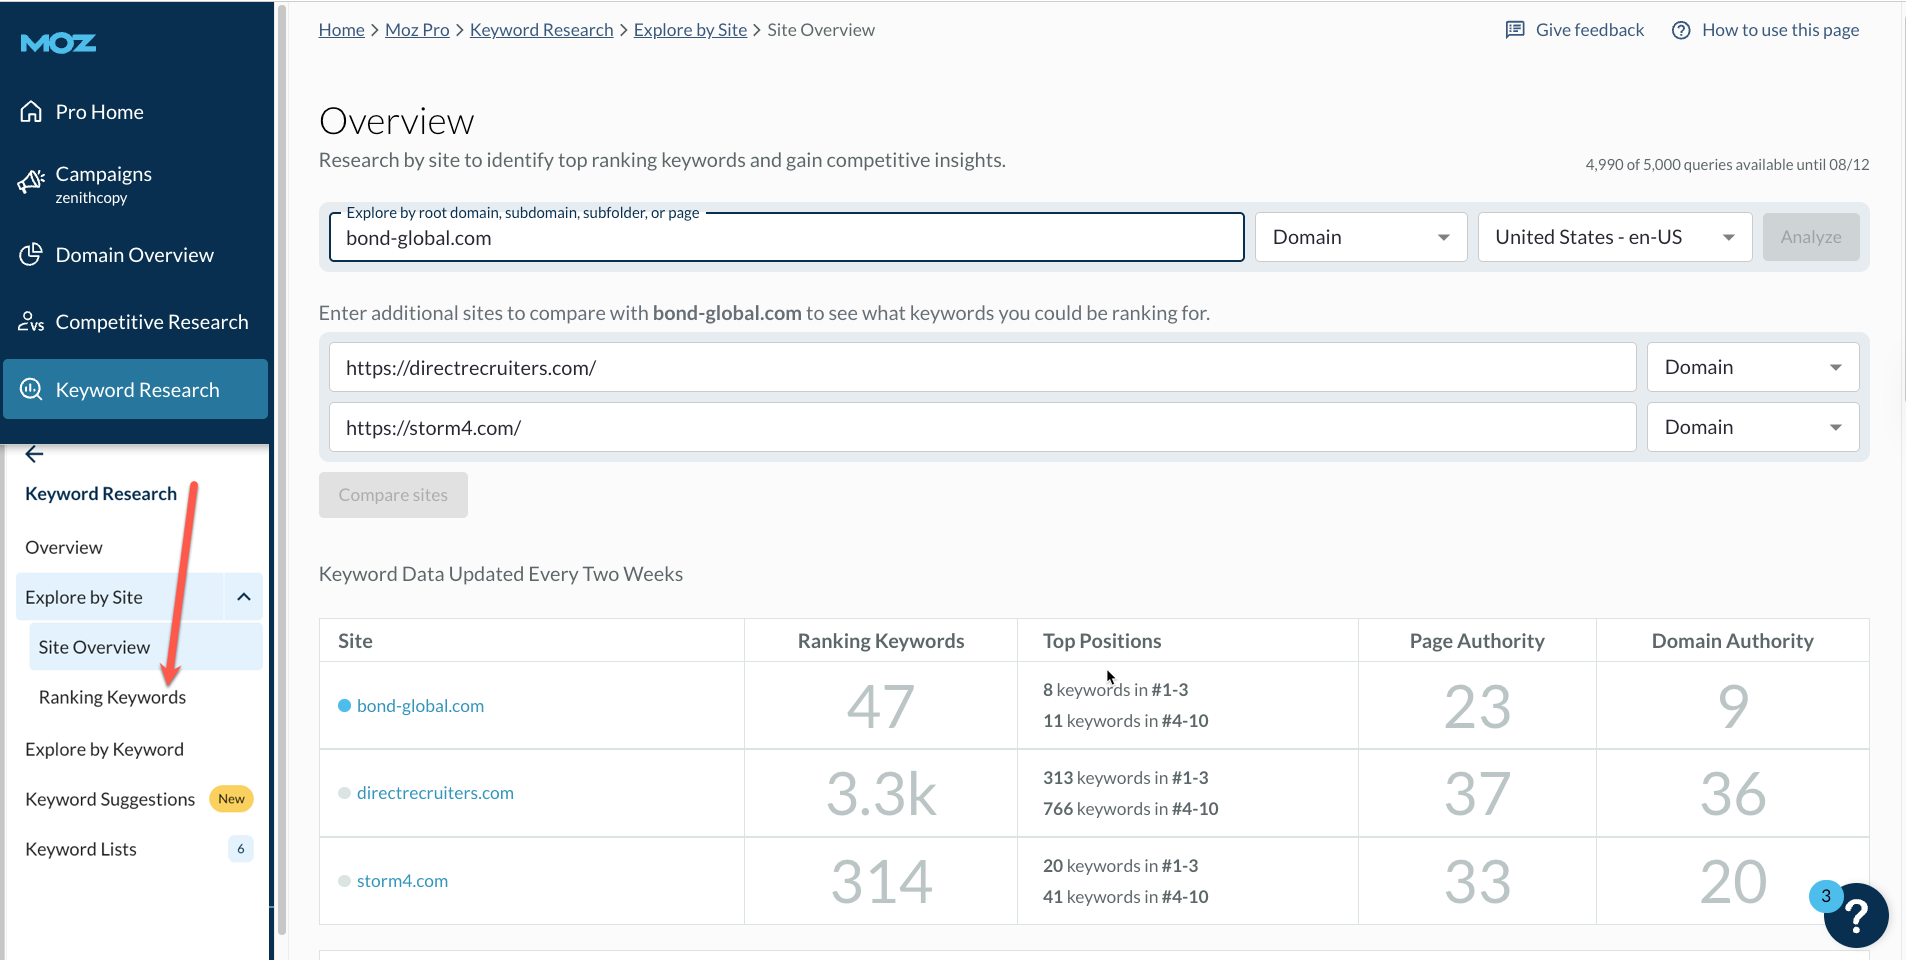Open How to use this page
The height and width of the screenshot is (960, 1906).
point(1780,30)
